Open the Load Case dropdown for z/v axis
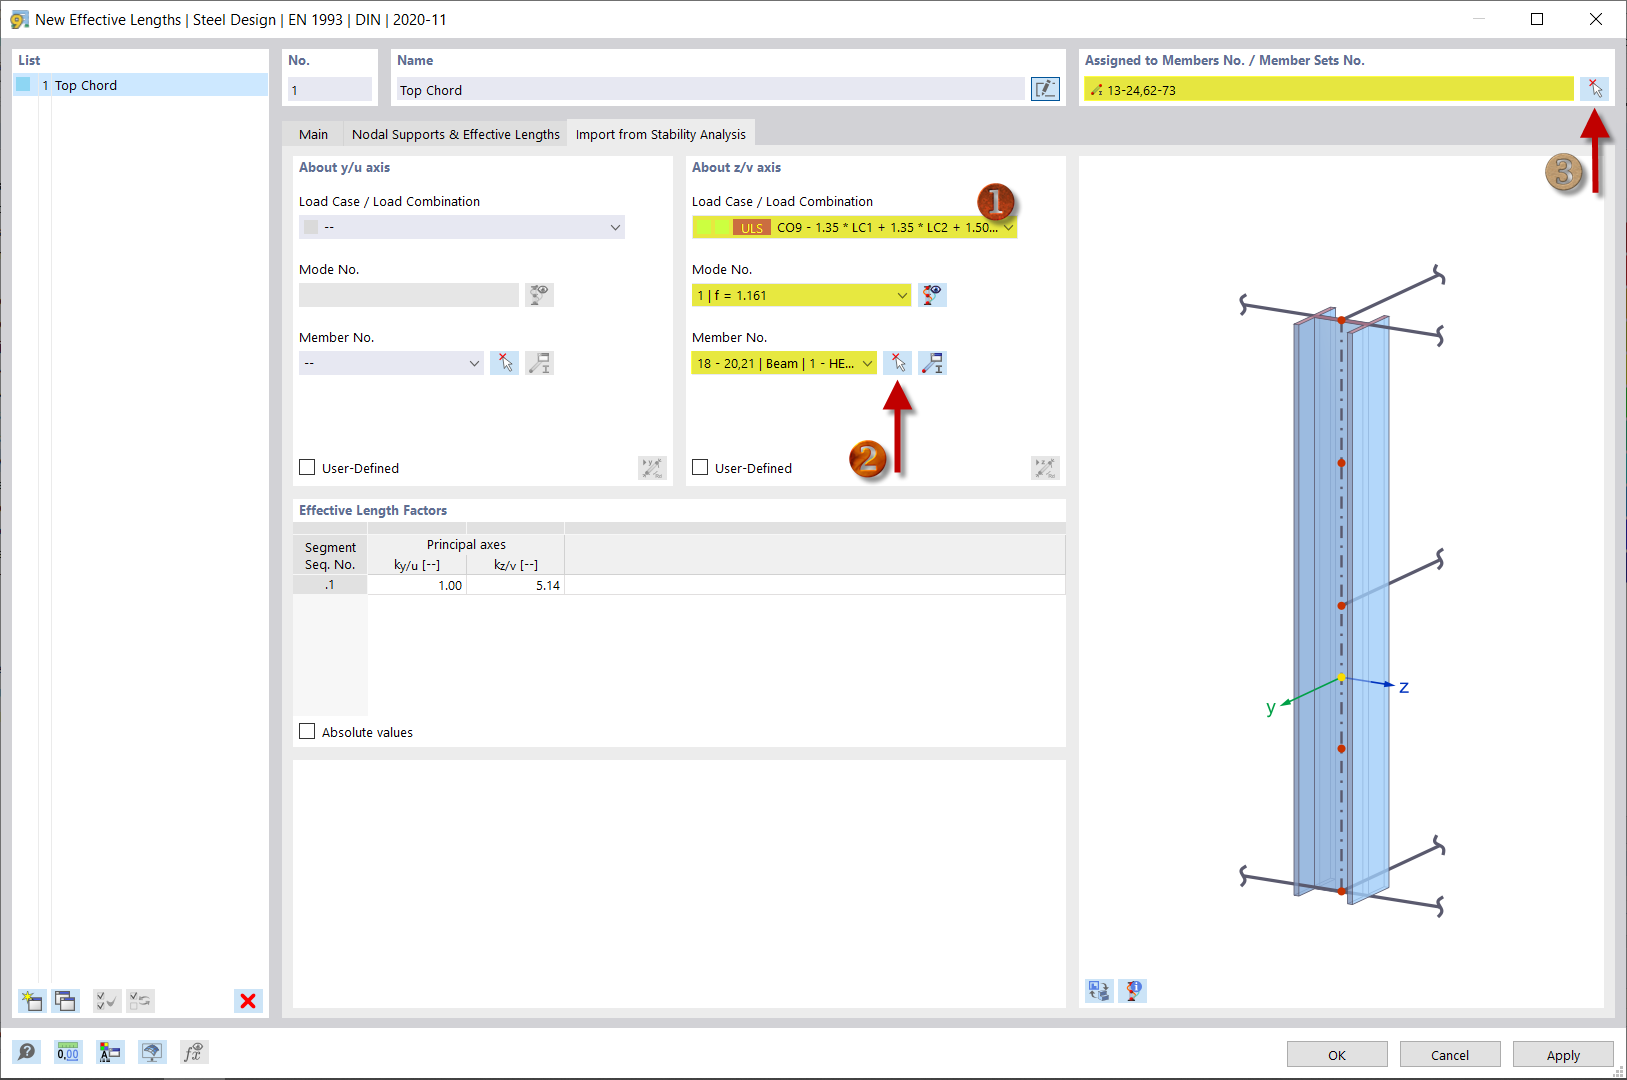 point(1008,227)
